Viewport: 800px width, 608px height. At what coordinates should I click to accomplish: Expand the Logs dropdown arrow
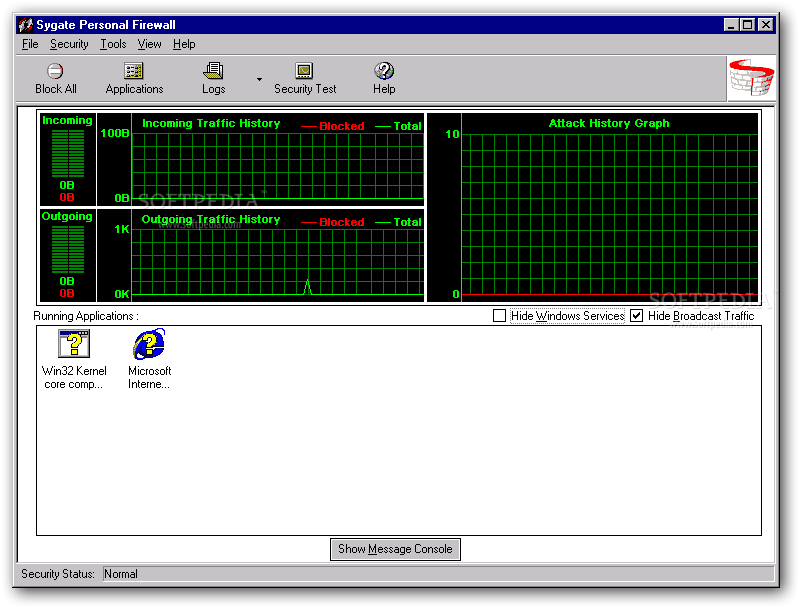259,79
